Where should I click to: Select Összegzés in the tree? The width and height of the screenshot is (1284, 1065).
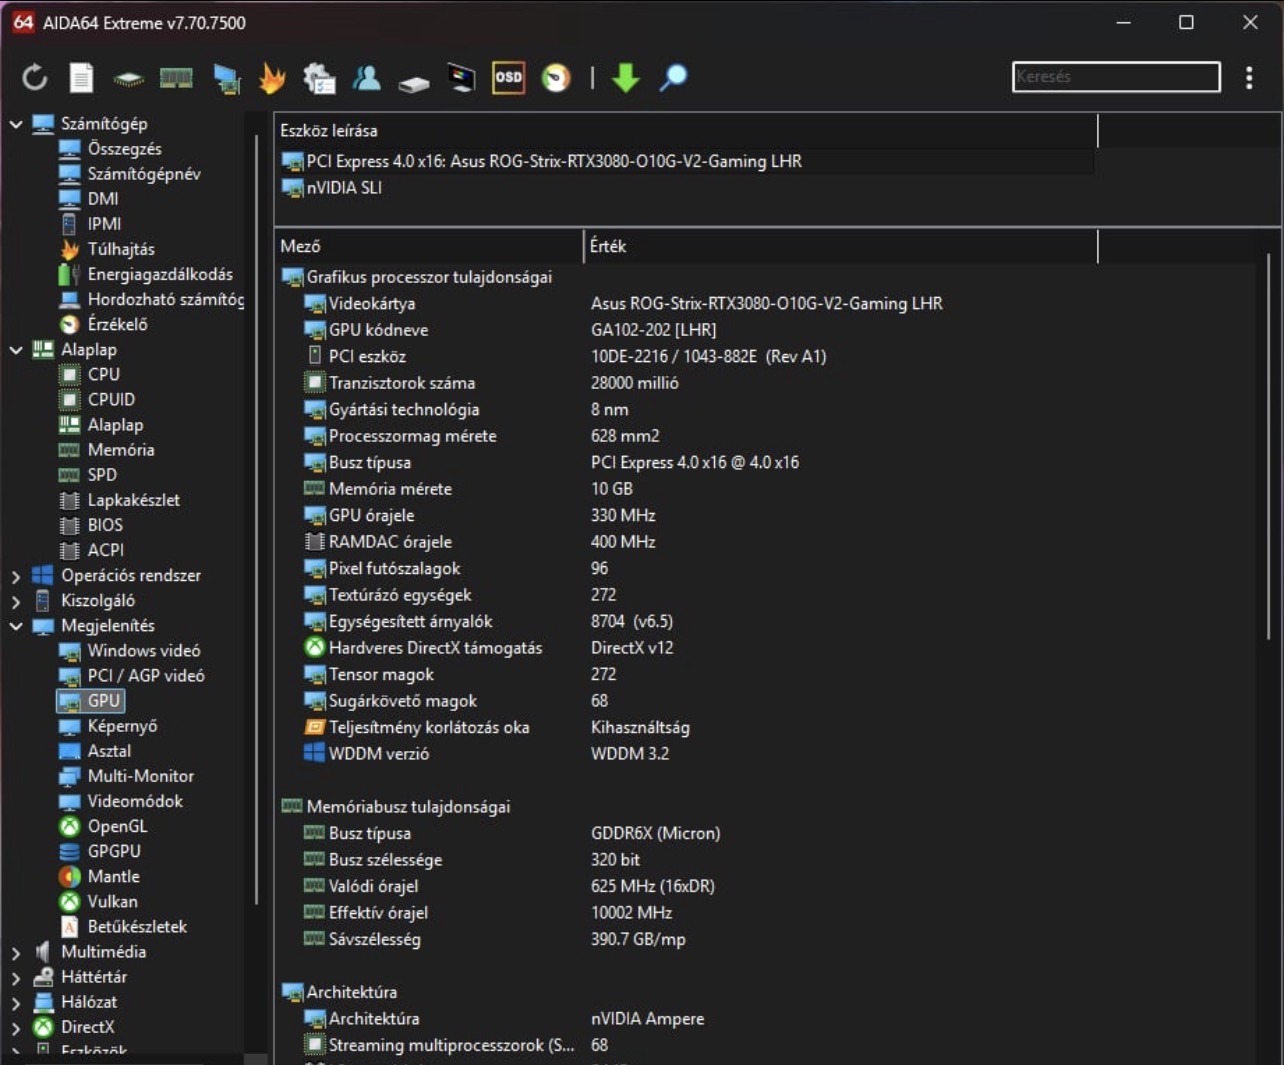click(124, 148)
